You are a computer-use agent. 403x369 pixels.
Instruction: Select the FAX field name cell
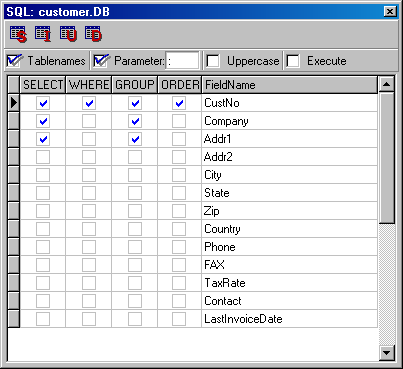coord(290,265)
